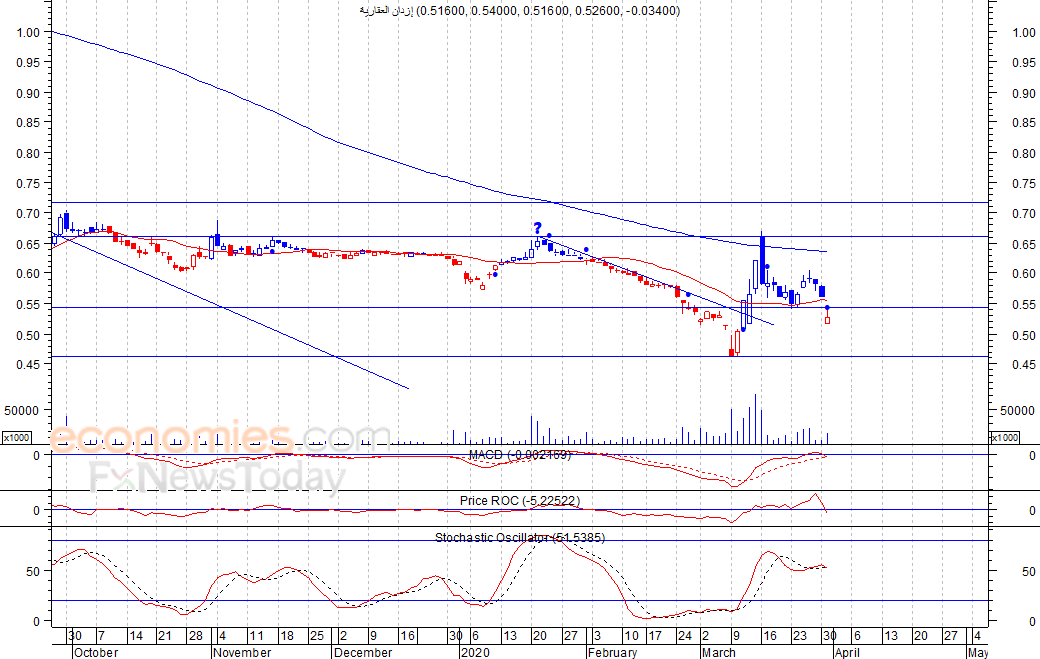The height and width of the screenshot is (659, 1040).
Task: Click 50000 volume label on right axis
Action: 1017,410
